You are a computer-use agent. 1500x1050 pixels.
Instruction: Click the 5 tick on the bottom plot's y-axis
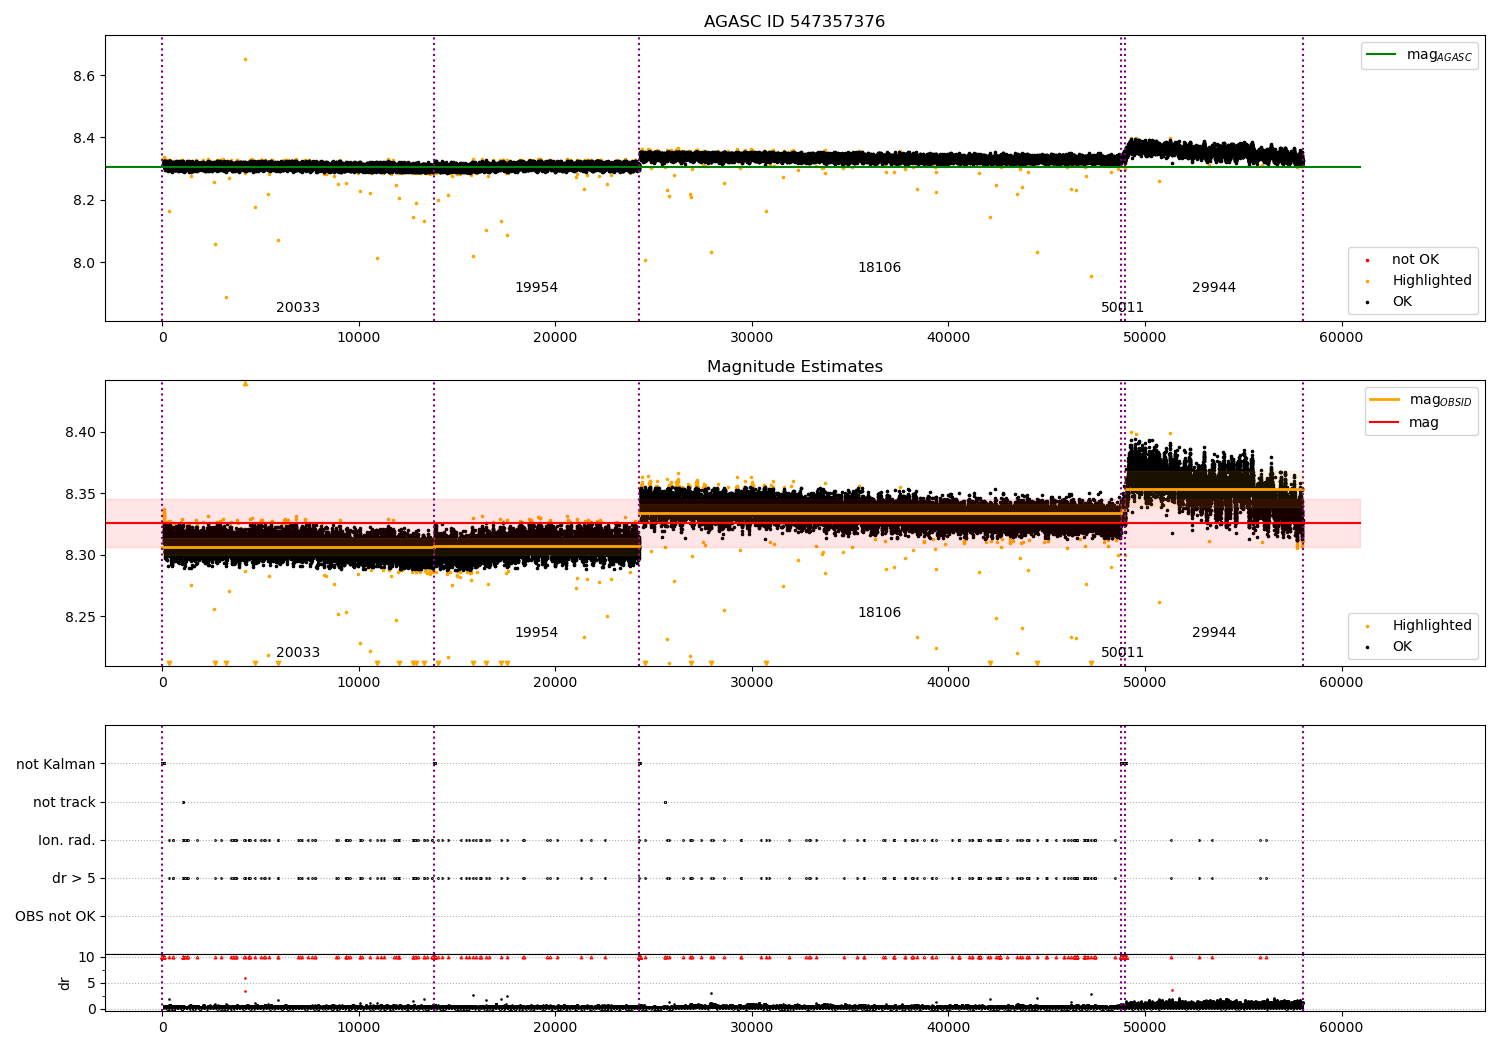(91, 984)
